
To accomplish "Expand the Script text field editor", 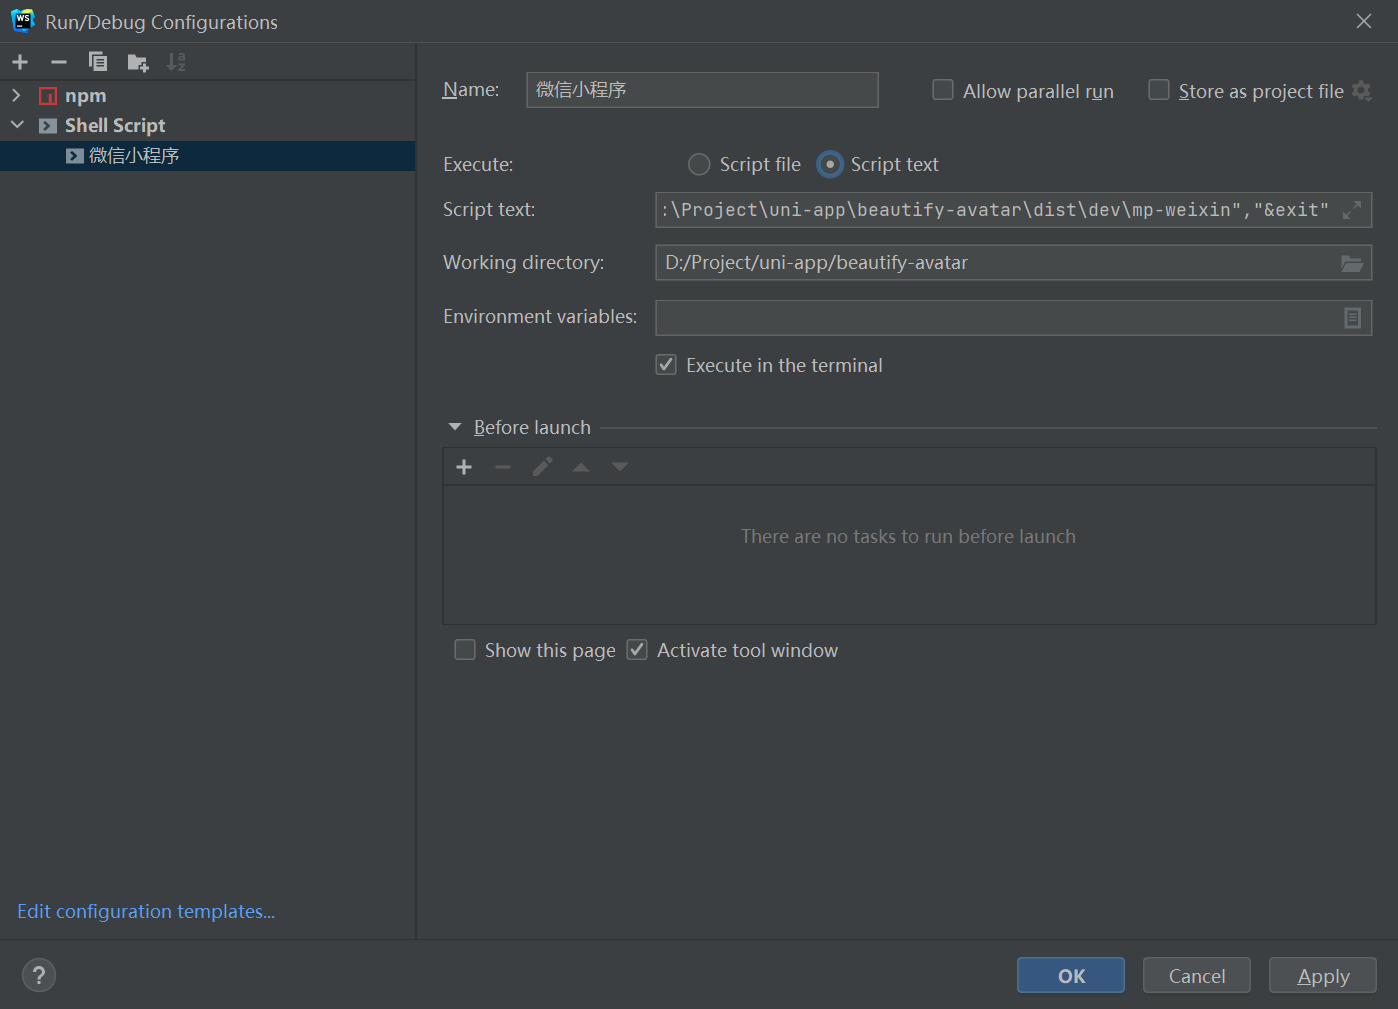I will [1352, 210].
